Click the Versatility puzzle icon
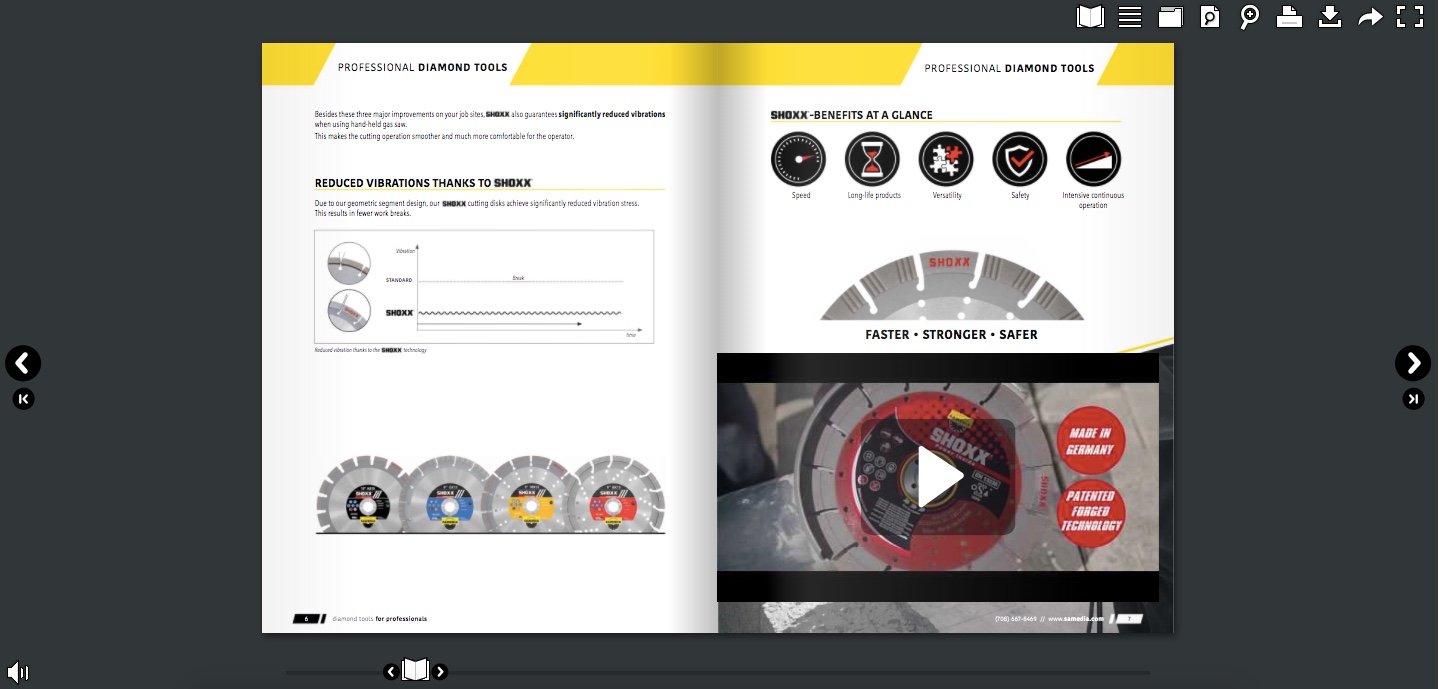The height and width of the screenshot is (689, 1439). (x=946, y=159)
